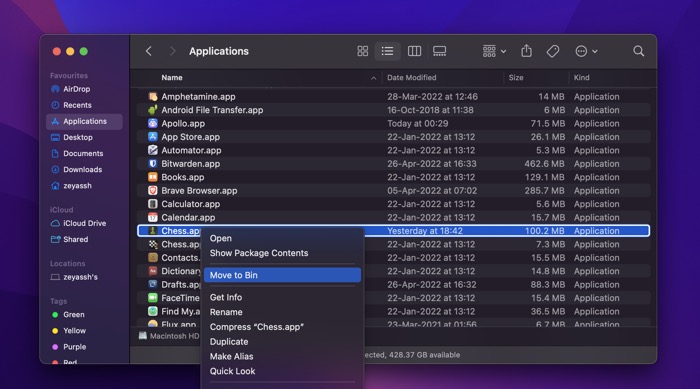
Task: Click the Search magnifier icon
Action: click(638, 51)
